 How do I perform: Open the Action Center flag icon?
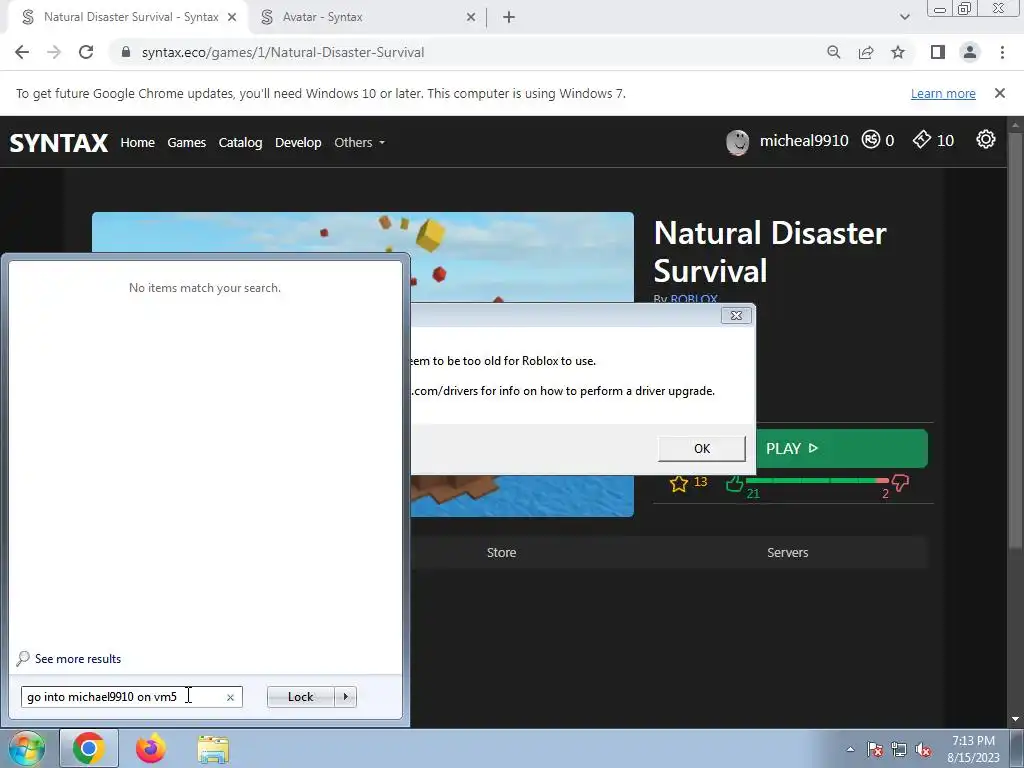(x=875, y=749)
